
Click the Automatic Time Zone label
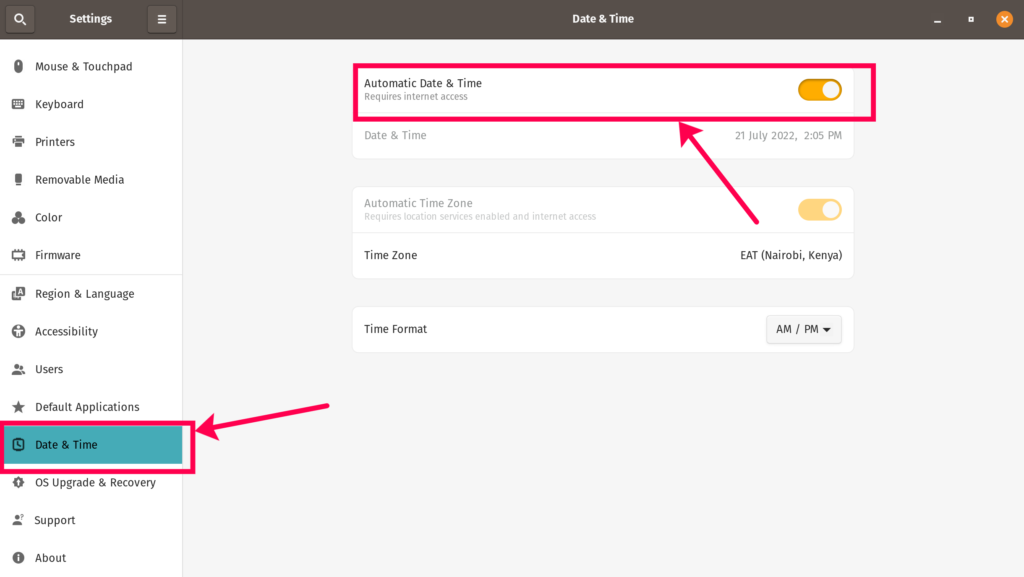pos(418,203)
